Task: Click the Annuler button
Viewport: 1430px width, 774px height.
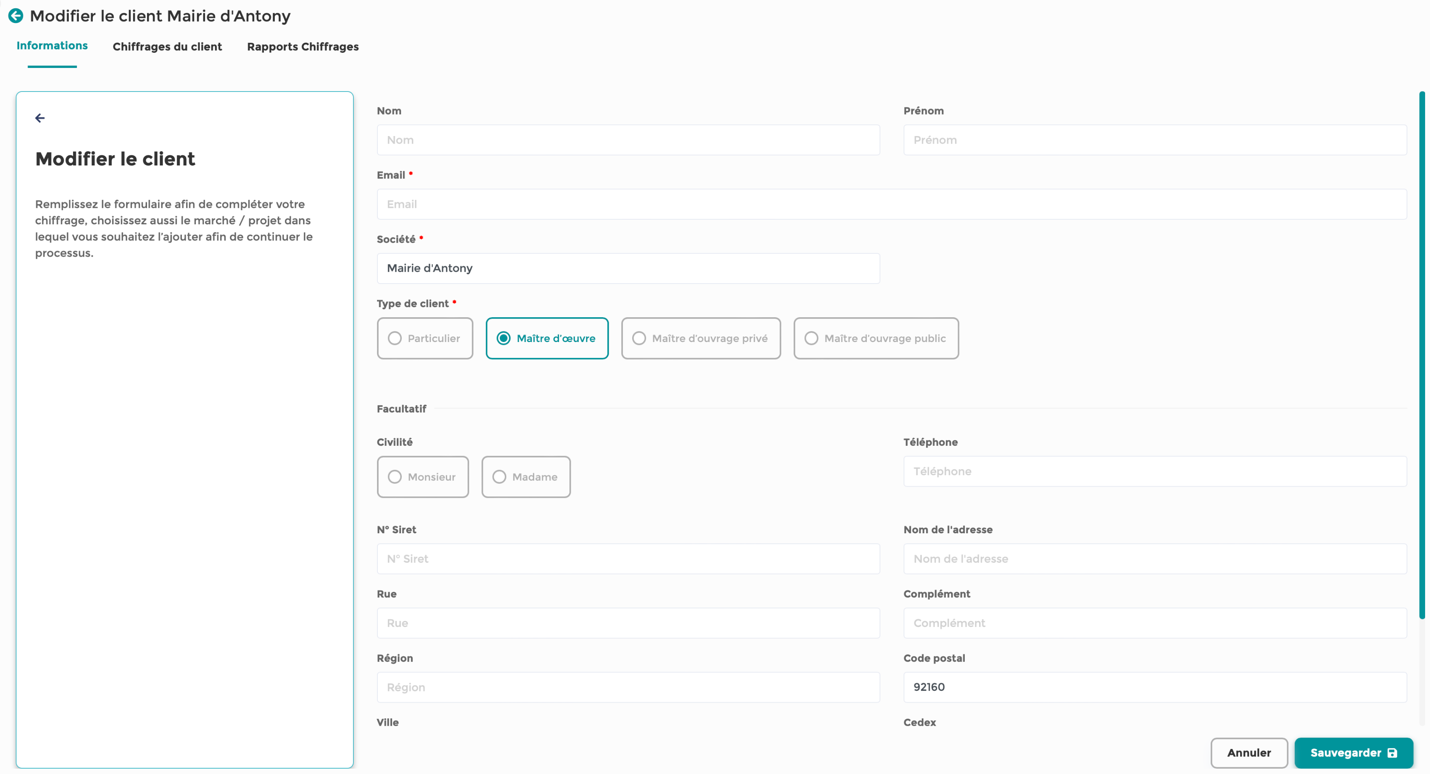Action: 1249,753
